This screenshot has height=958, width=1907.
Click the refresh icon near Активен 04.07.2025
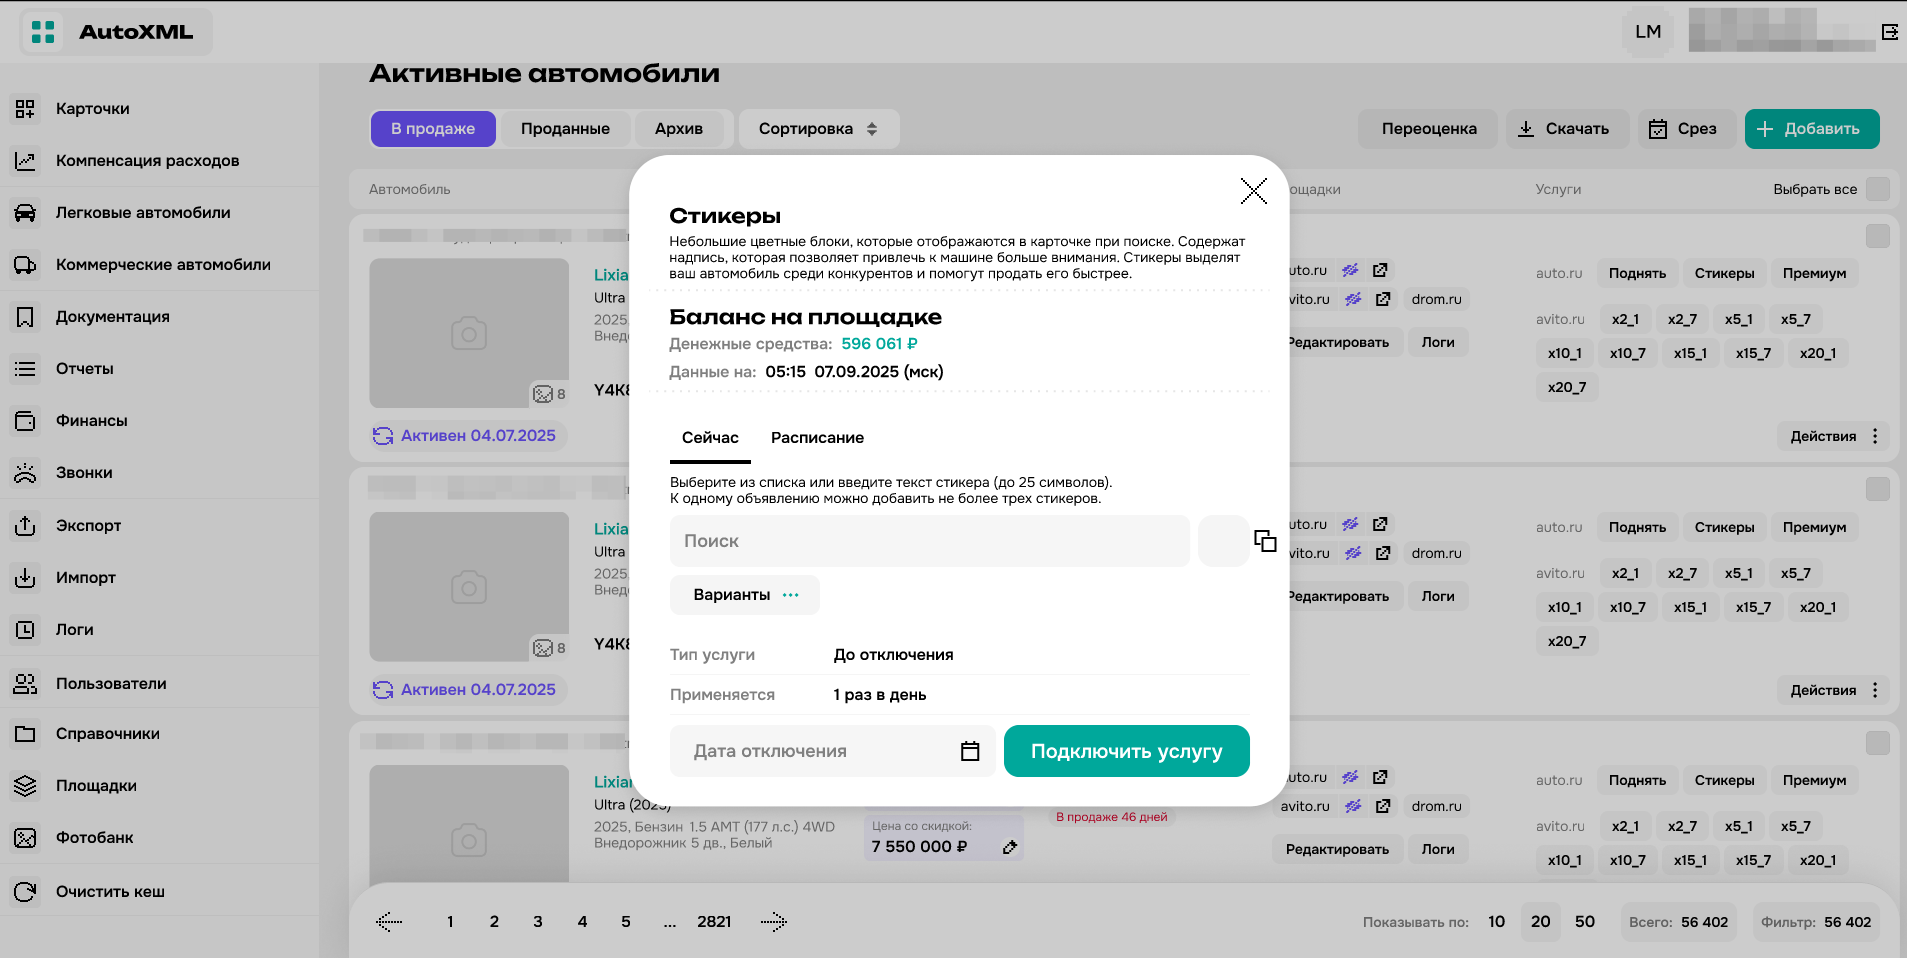click(384, 435)
